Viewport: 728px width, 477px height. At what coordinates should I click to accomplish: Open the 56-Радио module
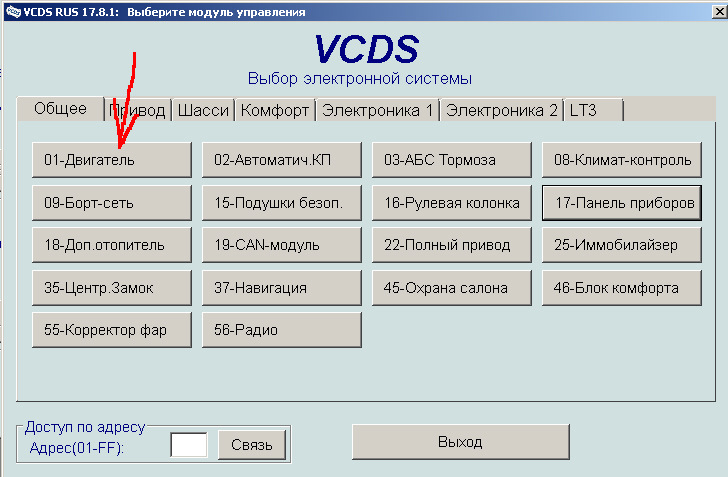click(x=282, y=330)
